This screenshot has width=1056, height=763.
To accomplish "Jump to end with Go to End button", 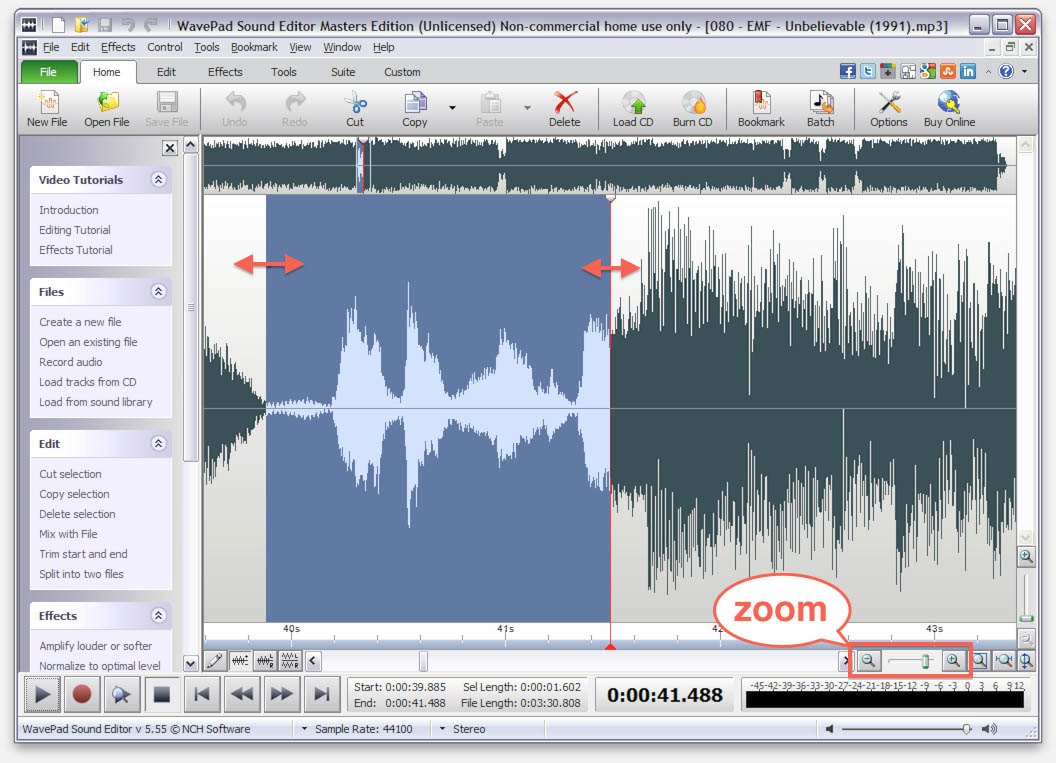I will tap(322, 694).
